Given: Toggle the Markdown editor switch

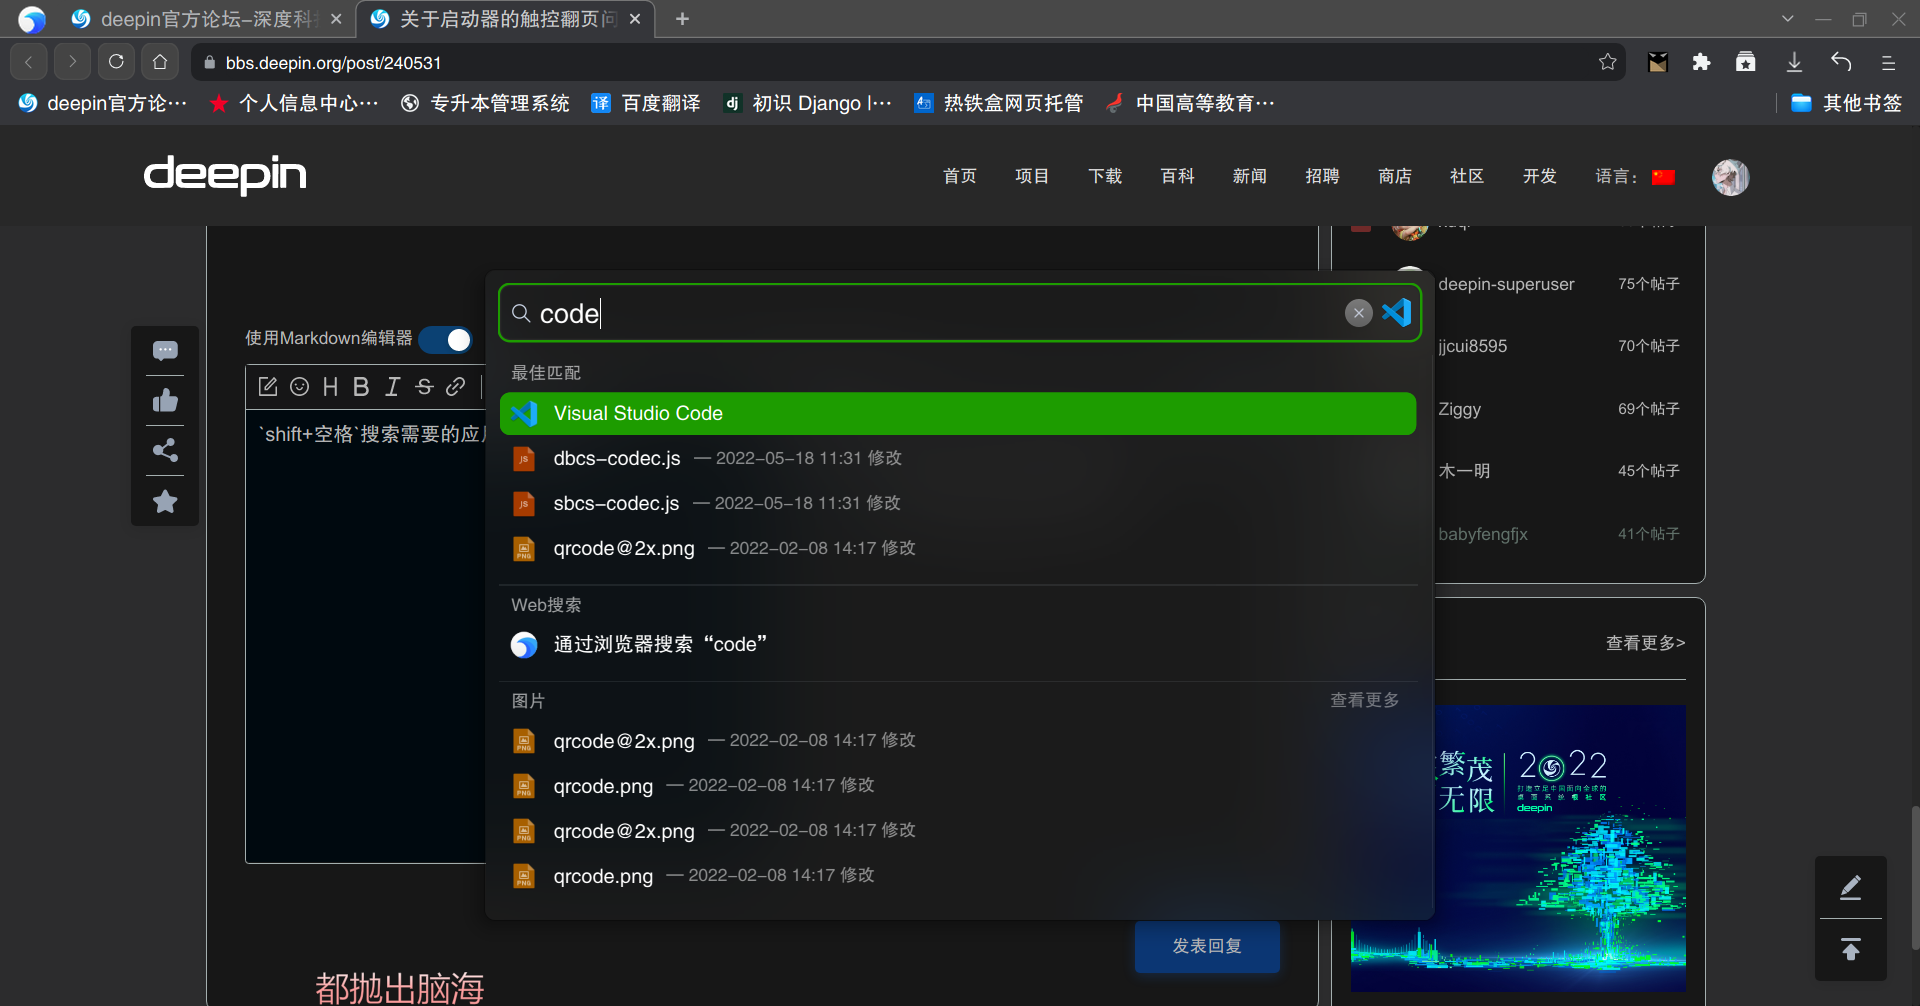Looking at the screenshot, I should click(x=446, y=340).
